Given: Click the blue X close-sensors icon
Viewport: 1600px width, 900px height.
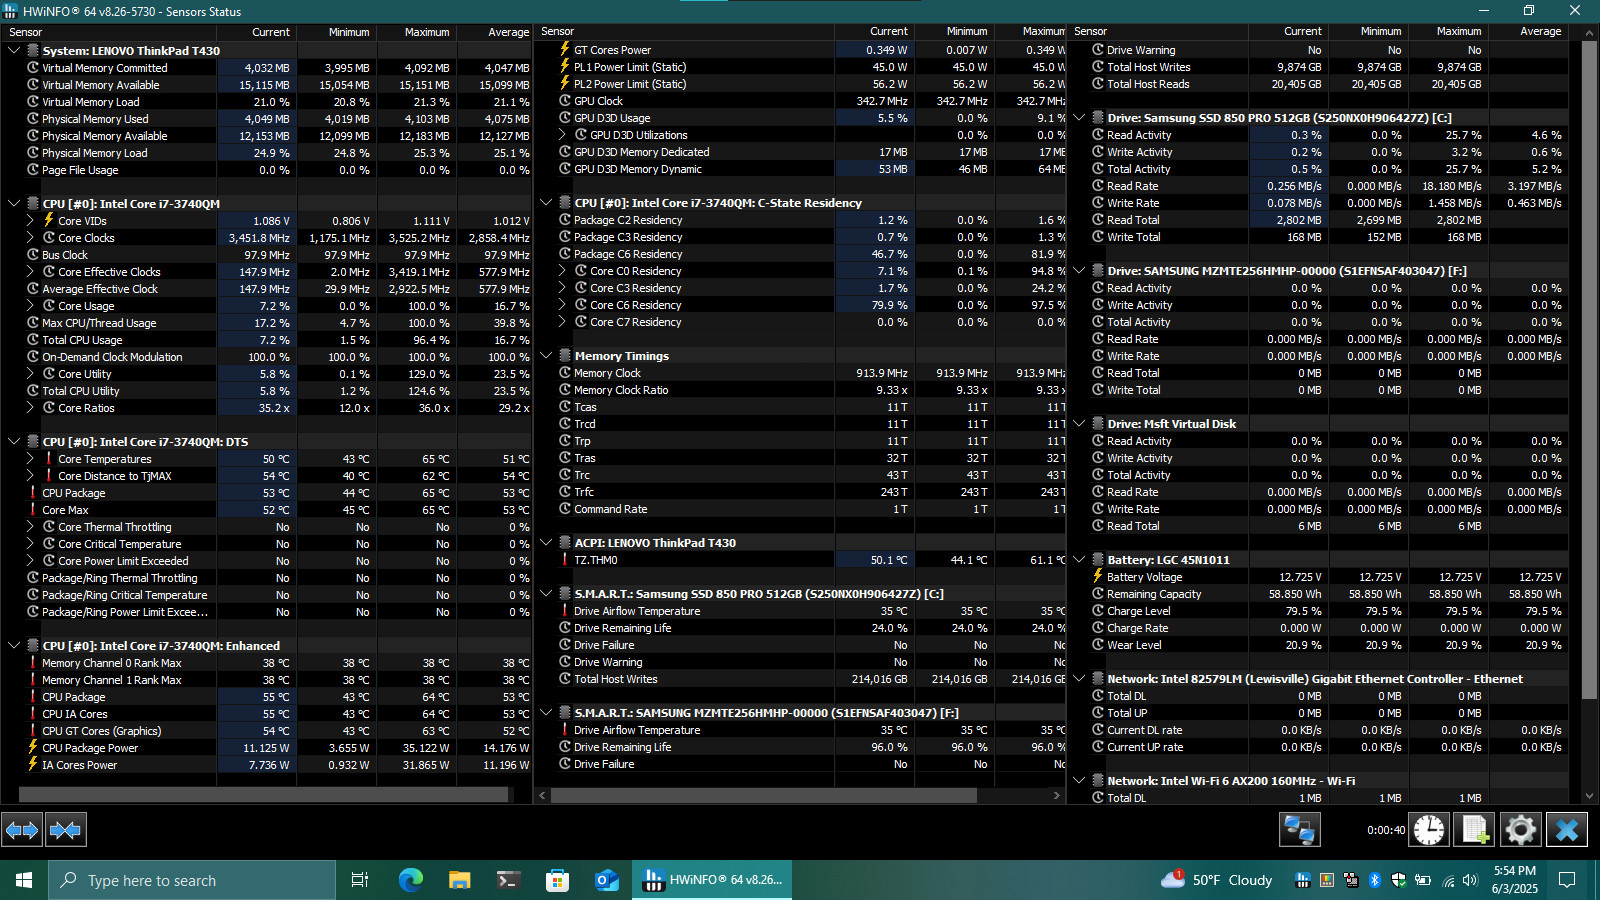Looking at the screenshot, I should [x=1567, y=830].
